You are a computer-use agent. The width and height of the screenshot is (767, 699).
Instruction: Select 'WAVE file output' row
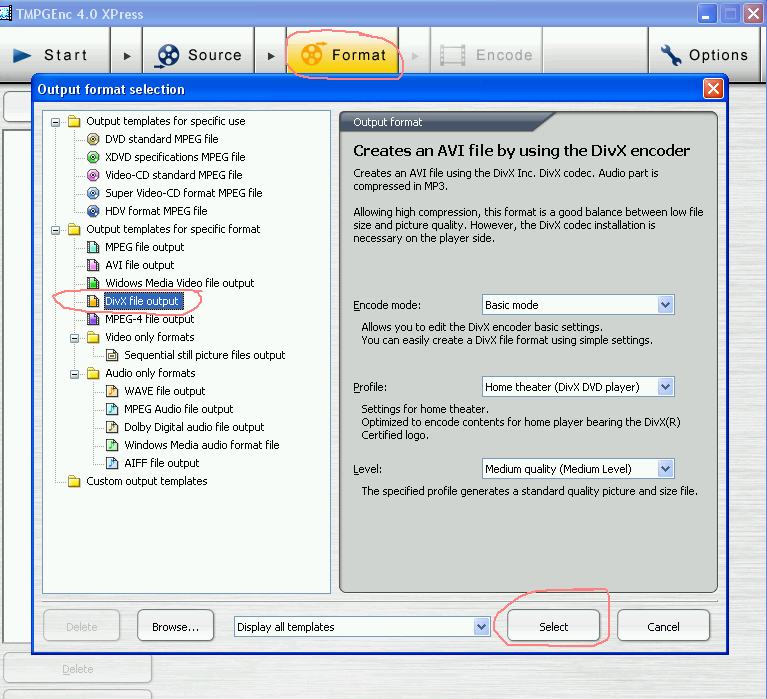pos(164,391)
